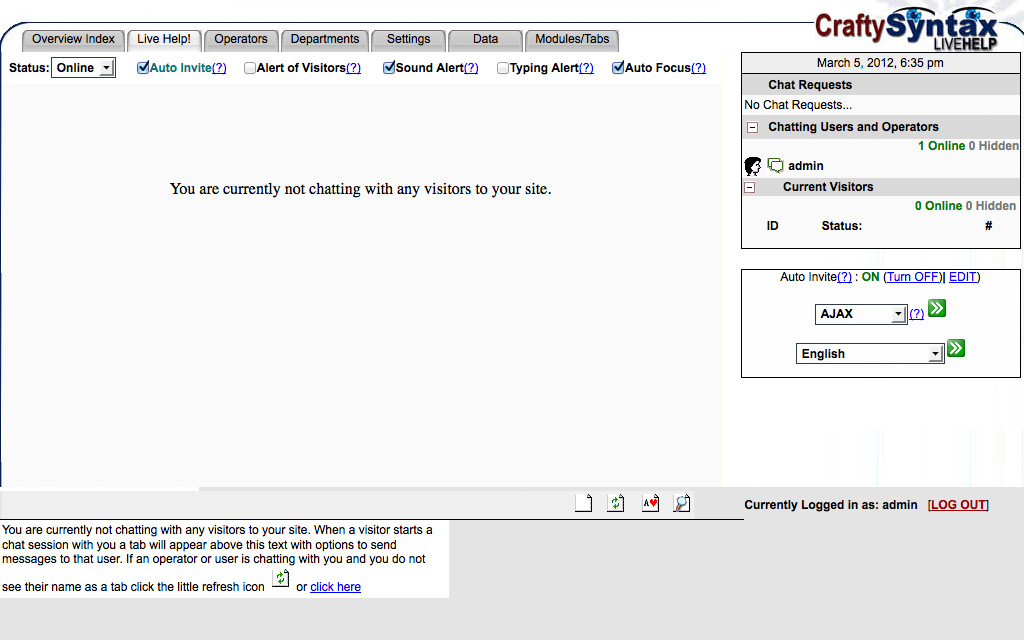The width and height of the screenshot is (1024, 640).
Task: Click the operator head icon beside admin
Action: click(x=753, y=166)
